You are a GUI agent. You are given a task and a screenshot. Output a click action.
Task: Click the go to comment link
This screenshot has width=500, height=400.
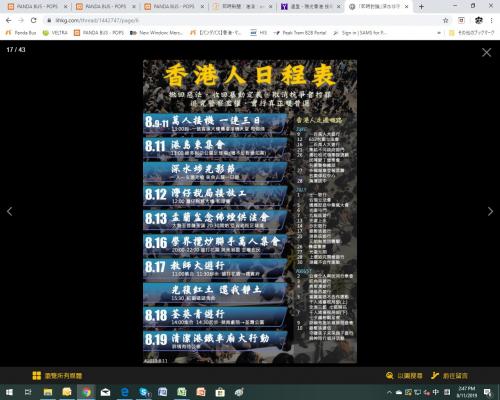click(x=449, y=376)
